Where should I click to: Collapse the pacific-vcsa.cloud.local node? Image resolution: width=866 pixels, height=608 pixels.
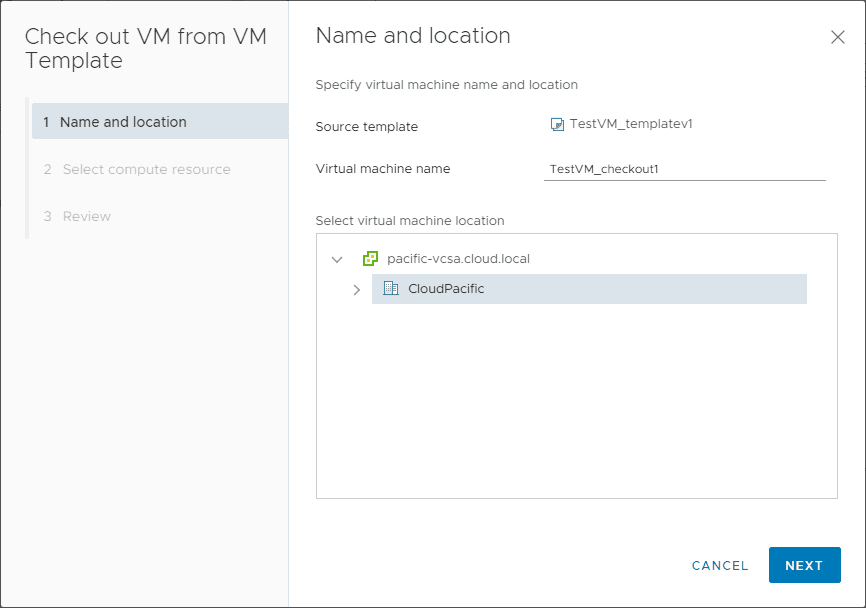point(337,259)
